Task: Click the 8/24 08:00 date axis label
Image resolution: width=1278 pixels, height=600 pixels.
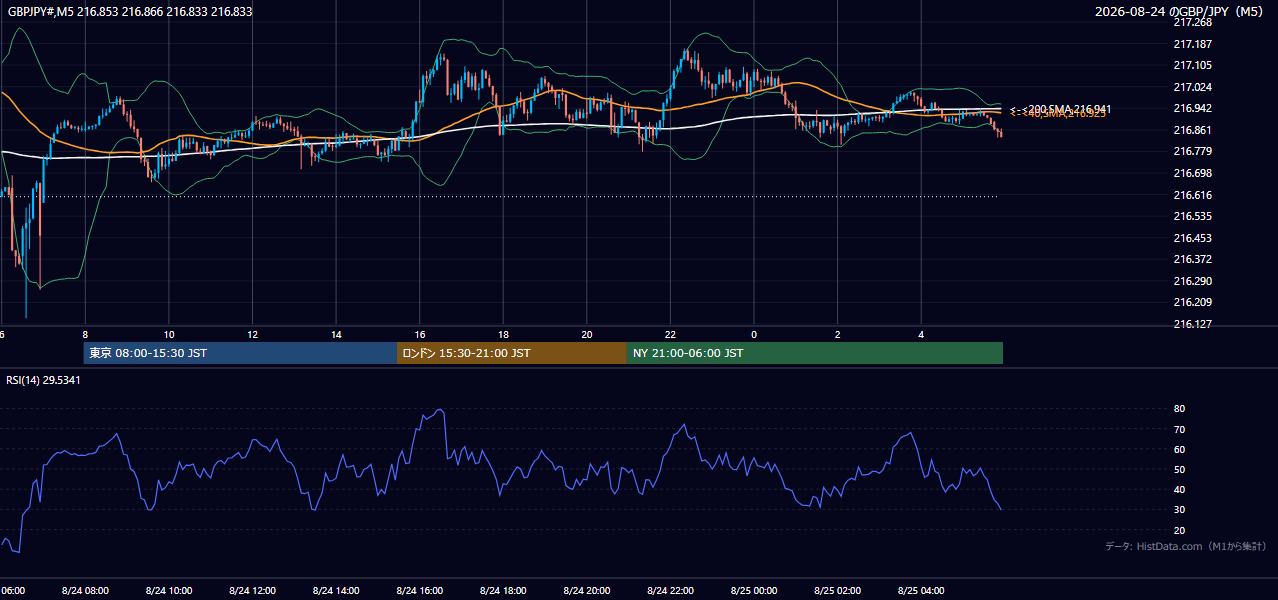Action: tap(85, 591)
